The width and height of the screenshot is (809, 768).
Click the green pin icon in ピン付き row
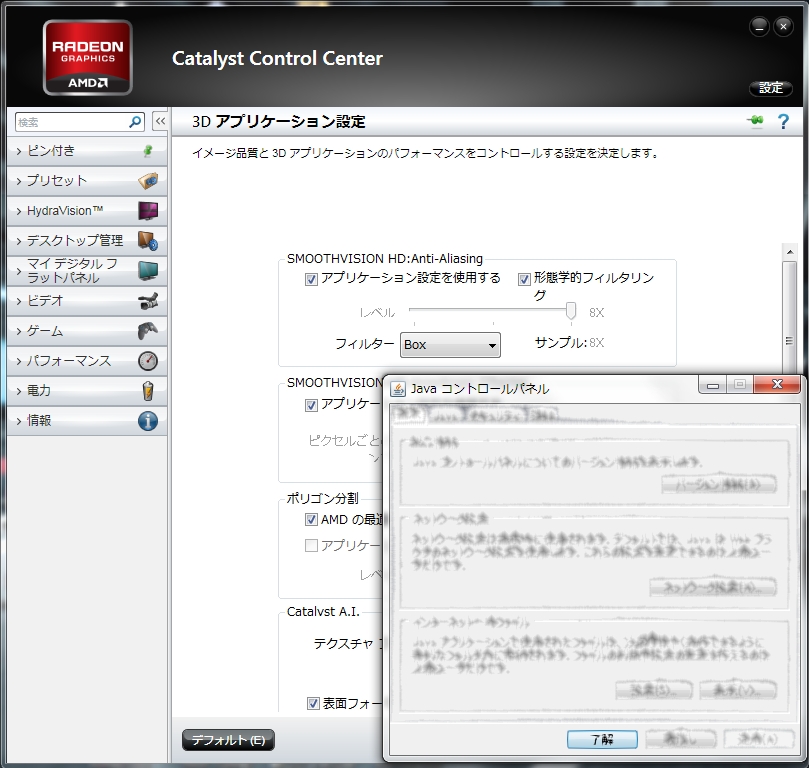click(148, 151)
